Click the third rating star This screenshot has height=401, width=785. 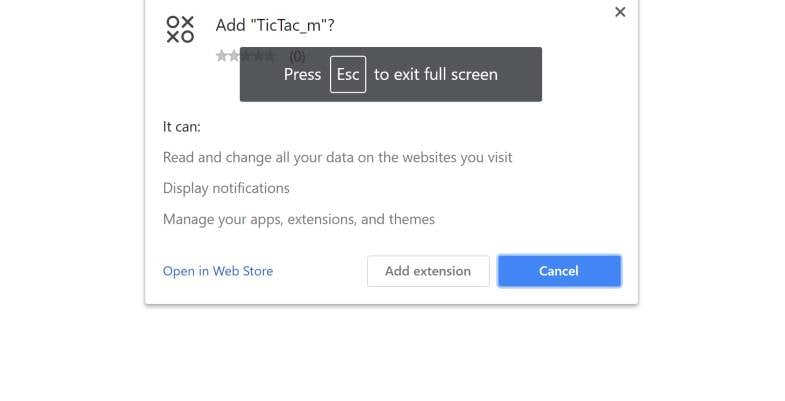[x=245, y=56]
